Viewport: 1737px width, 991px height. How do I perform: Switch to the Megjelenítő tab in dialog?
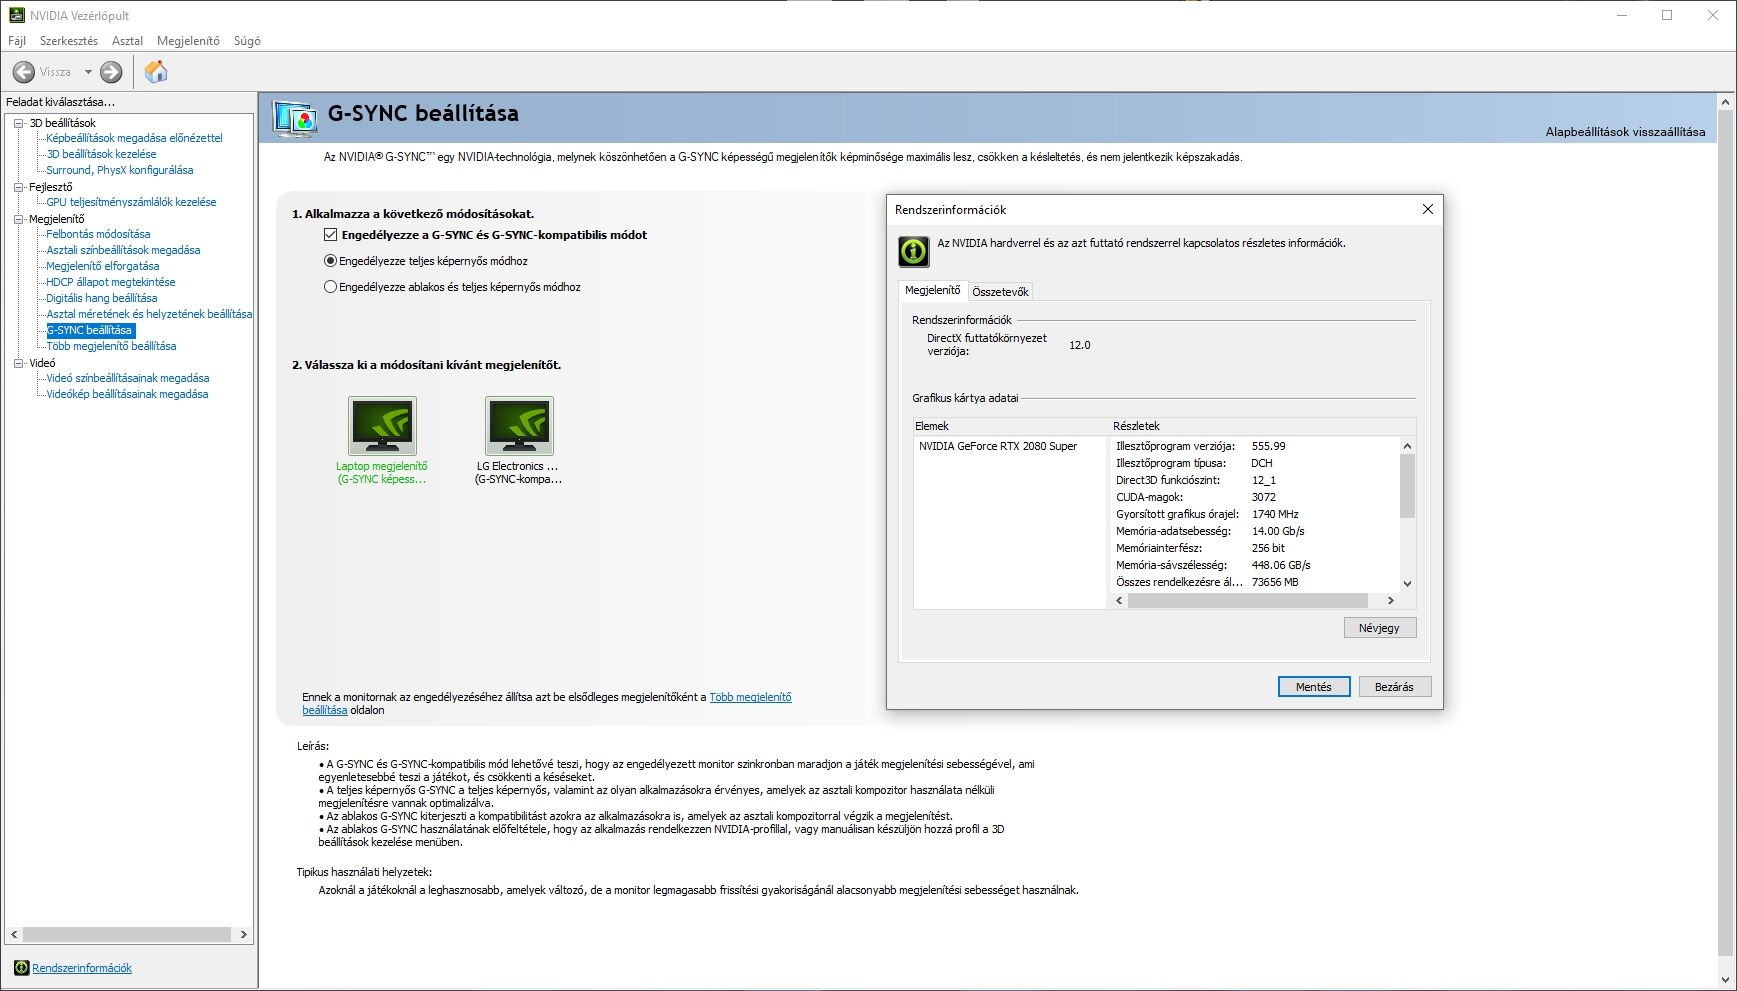pos(933,290)
